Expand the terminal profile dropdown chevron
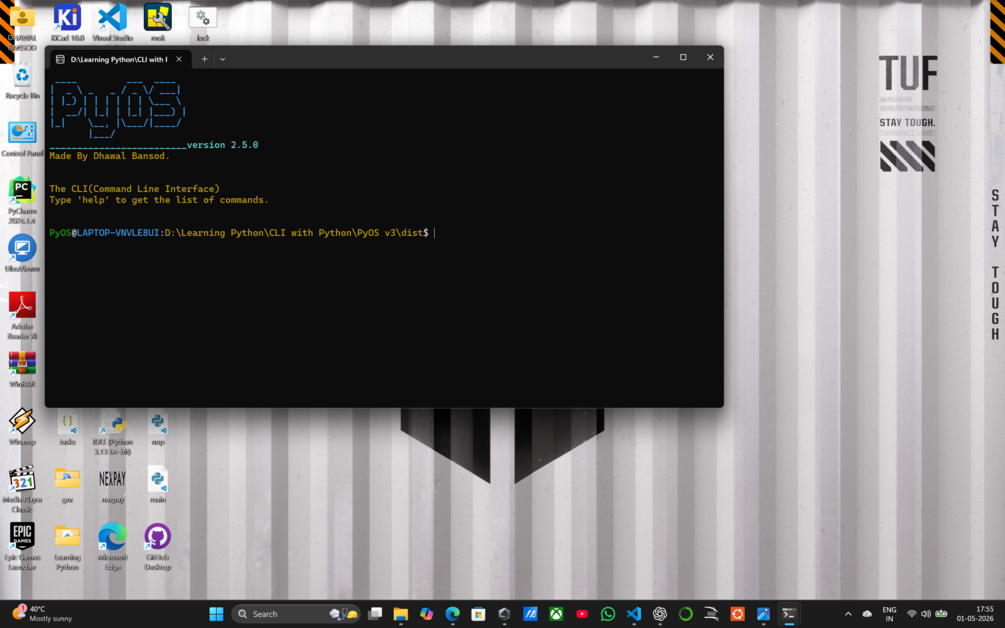Viewport: 1005px width, 628px height. (x=222, y=59)
